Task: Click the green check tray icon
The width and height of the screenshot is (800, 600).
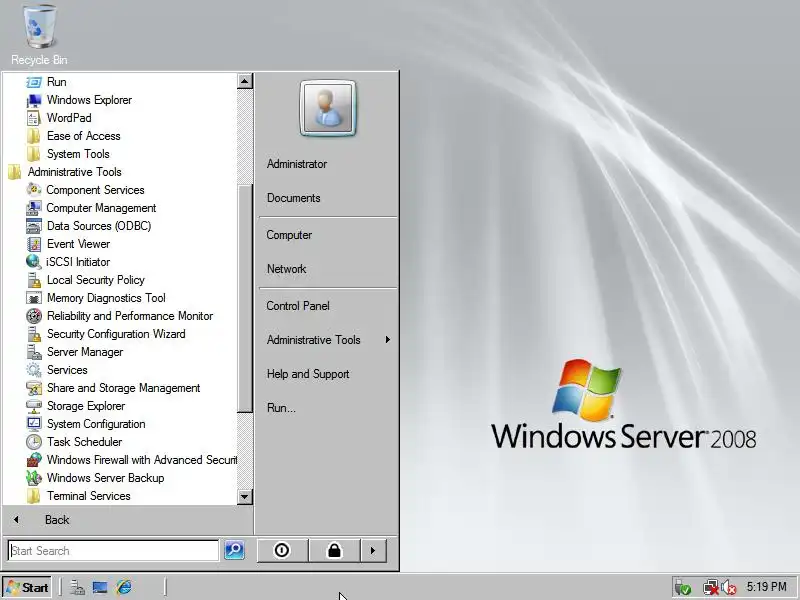Action: 683,588
